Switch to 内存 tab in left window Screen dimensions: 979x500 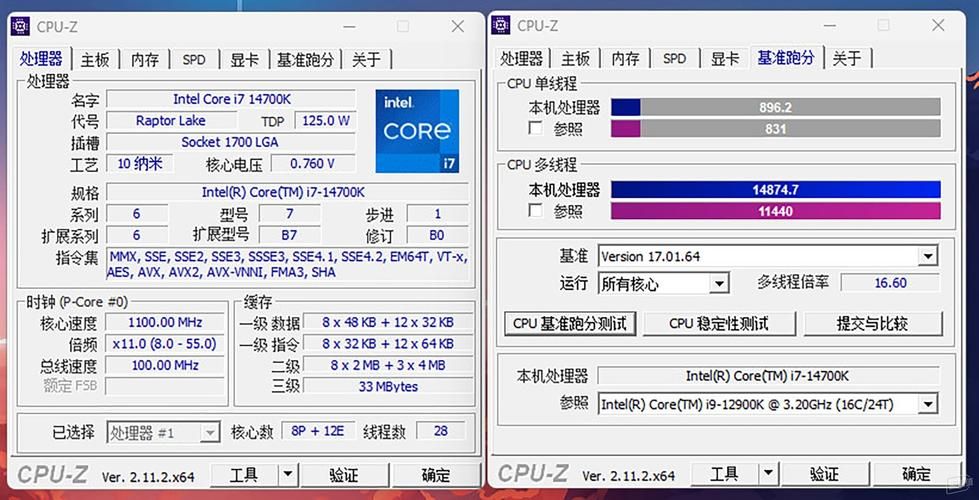pyautogui.click(x=145, y=59)
